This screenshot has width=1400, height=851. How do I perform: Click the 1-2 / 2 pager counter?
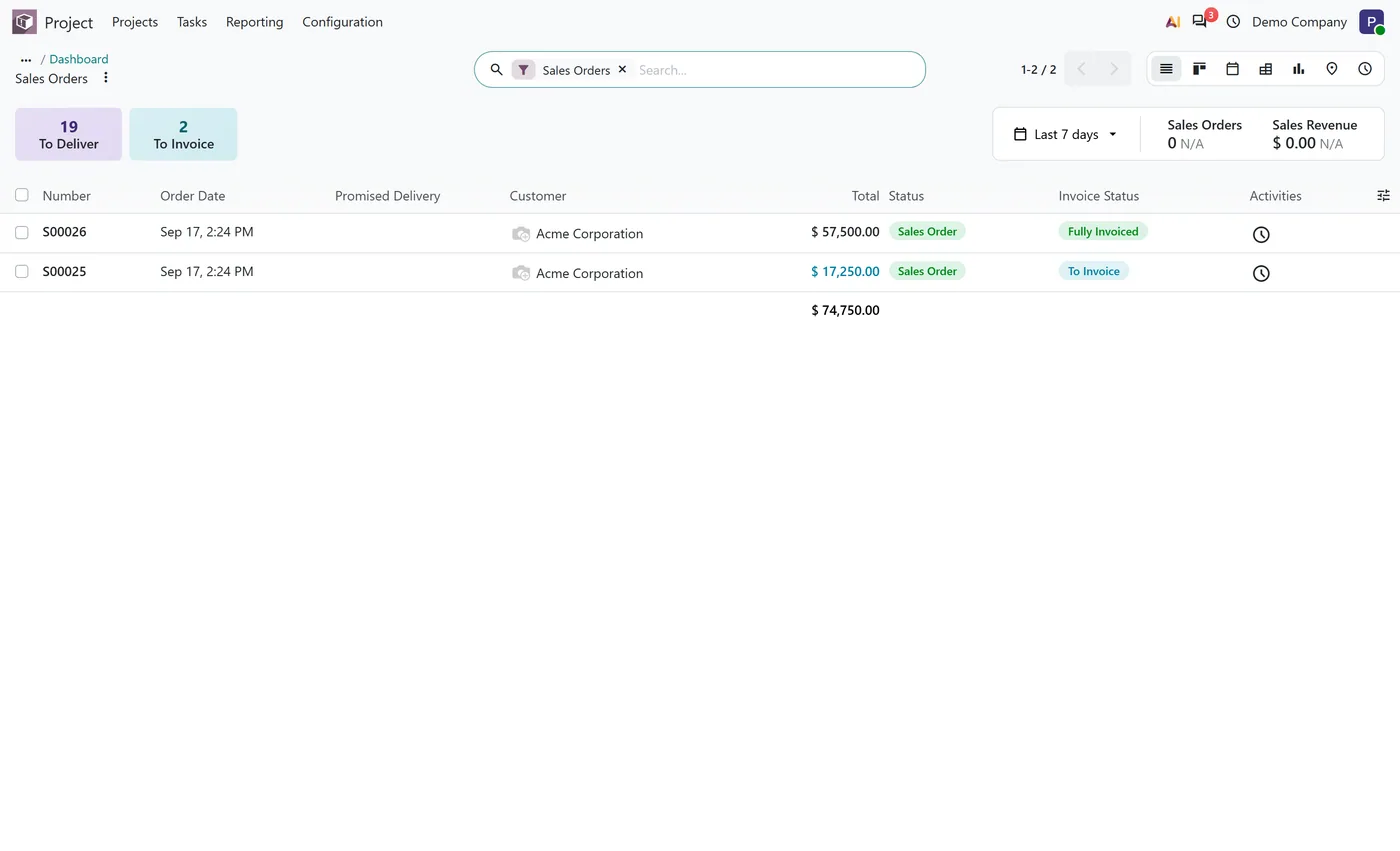point(1038,70)
